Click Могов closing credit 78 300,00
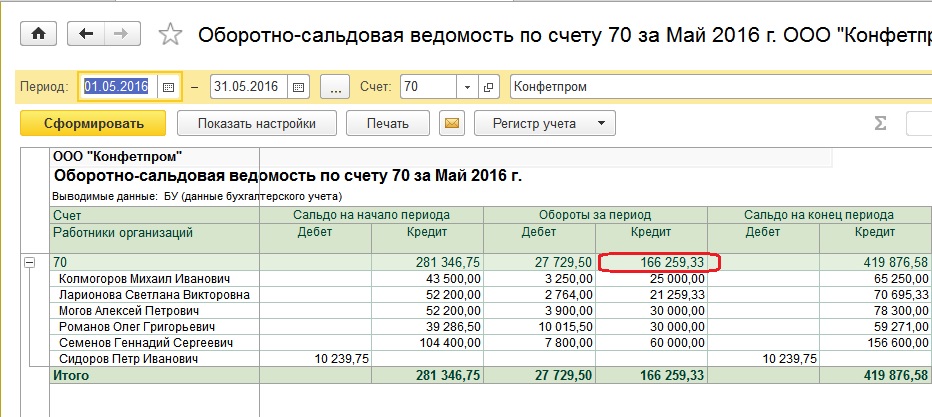Image resolution: width=932 pixels, height=417 pixels. coord(876,311)
